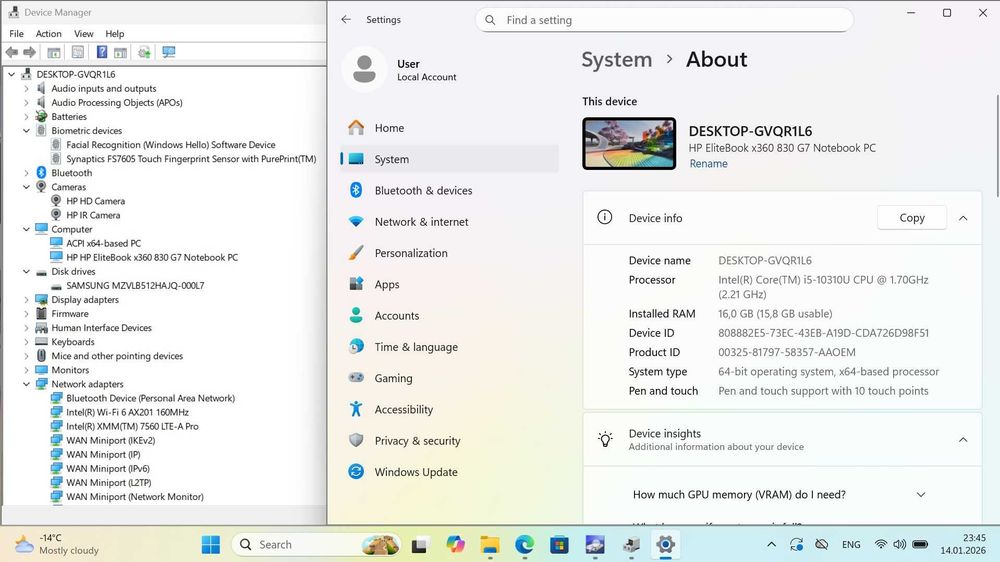Open the File menu in Device Manager
Image resolution: width=1000 pixels, height=562 pixels.
pos(17,34)
